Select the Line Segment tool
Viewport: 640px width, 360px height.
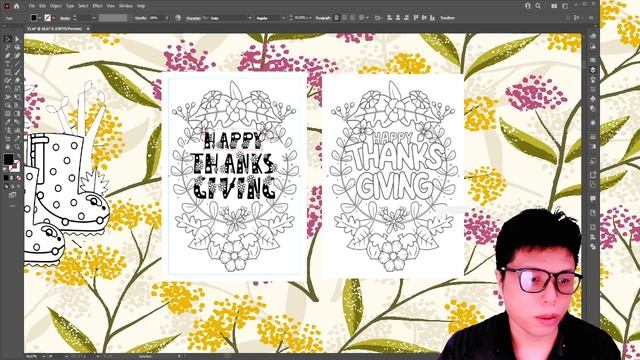point(17,64)
